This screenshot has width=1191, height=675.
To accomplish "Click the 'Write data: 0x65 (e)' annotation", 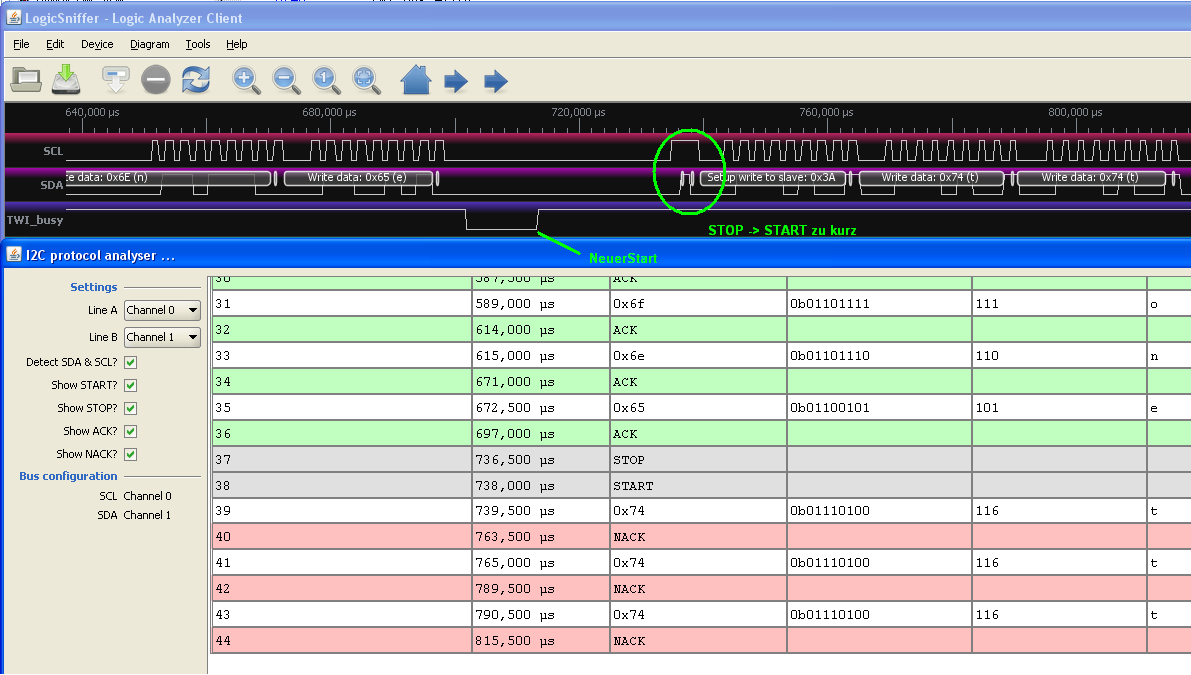I will pos(357,178).
